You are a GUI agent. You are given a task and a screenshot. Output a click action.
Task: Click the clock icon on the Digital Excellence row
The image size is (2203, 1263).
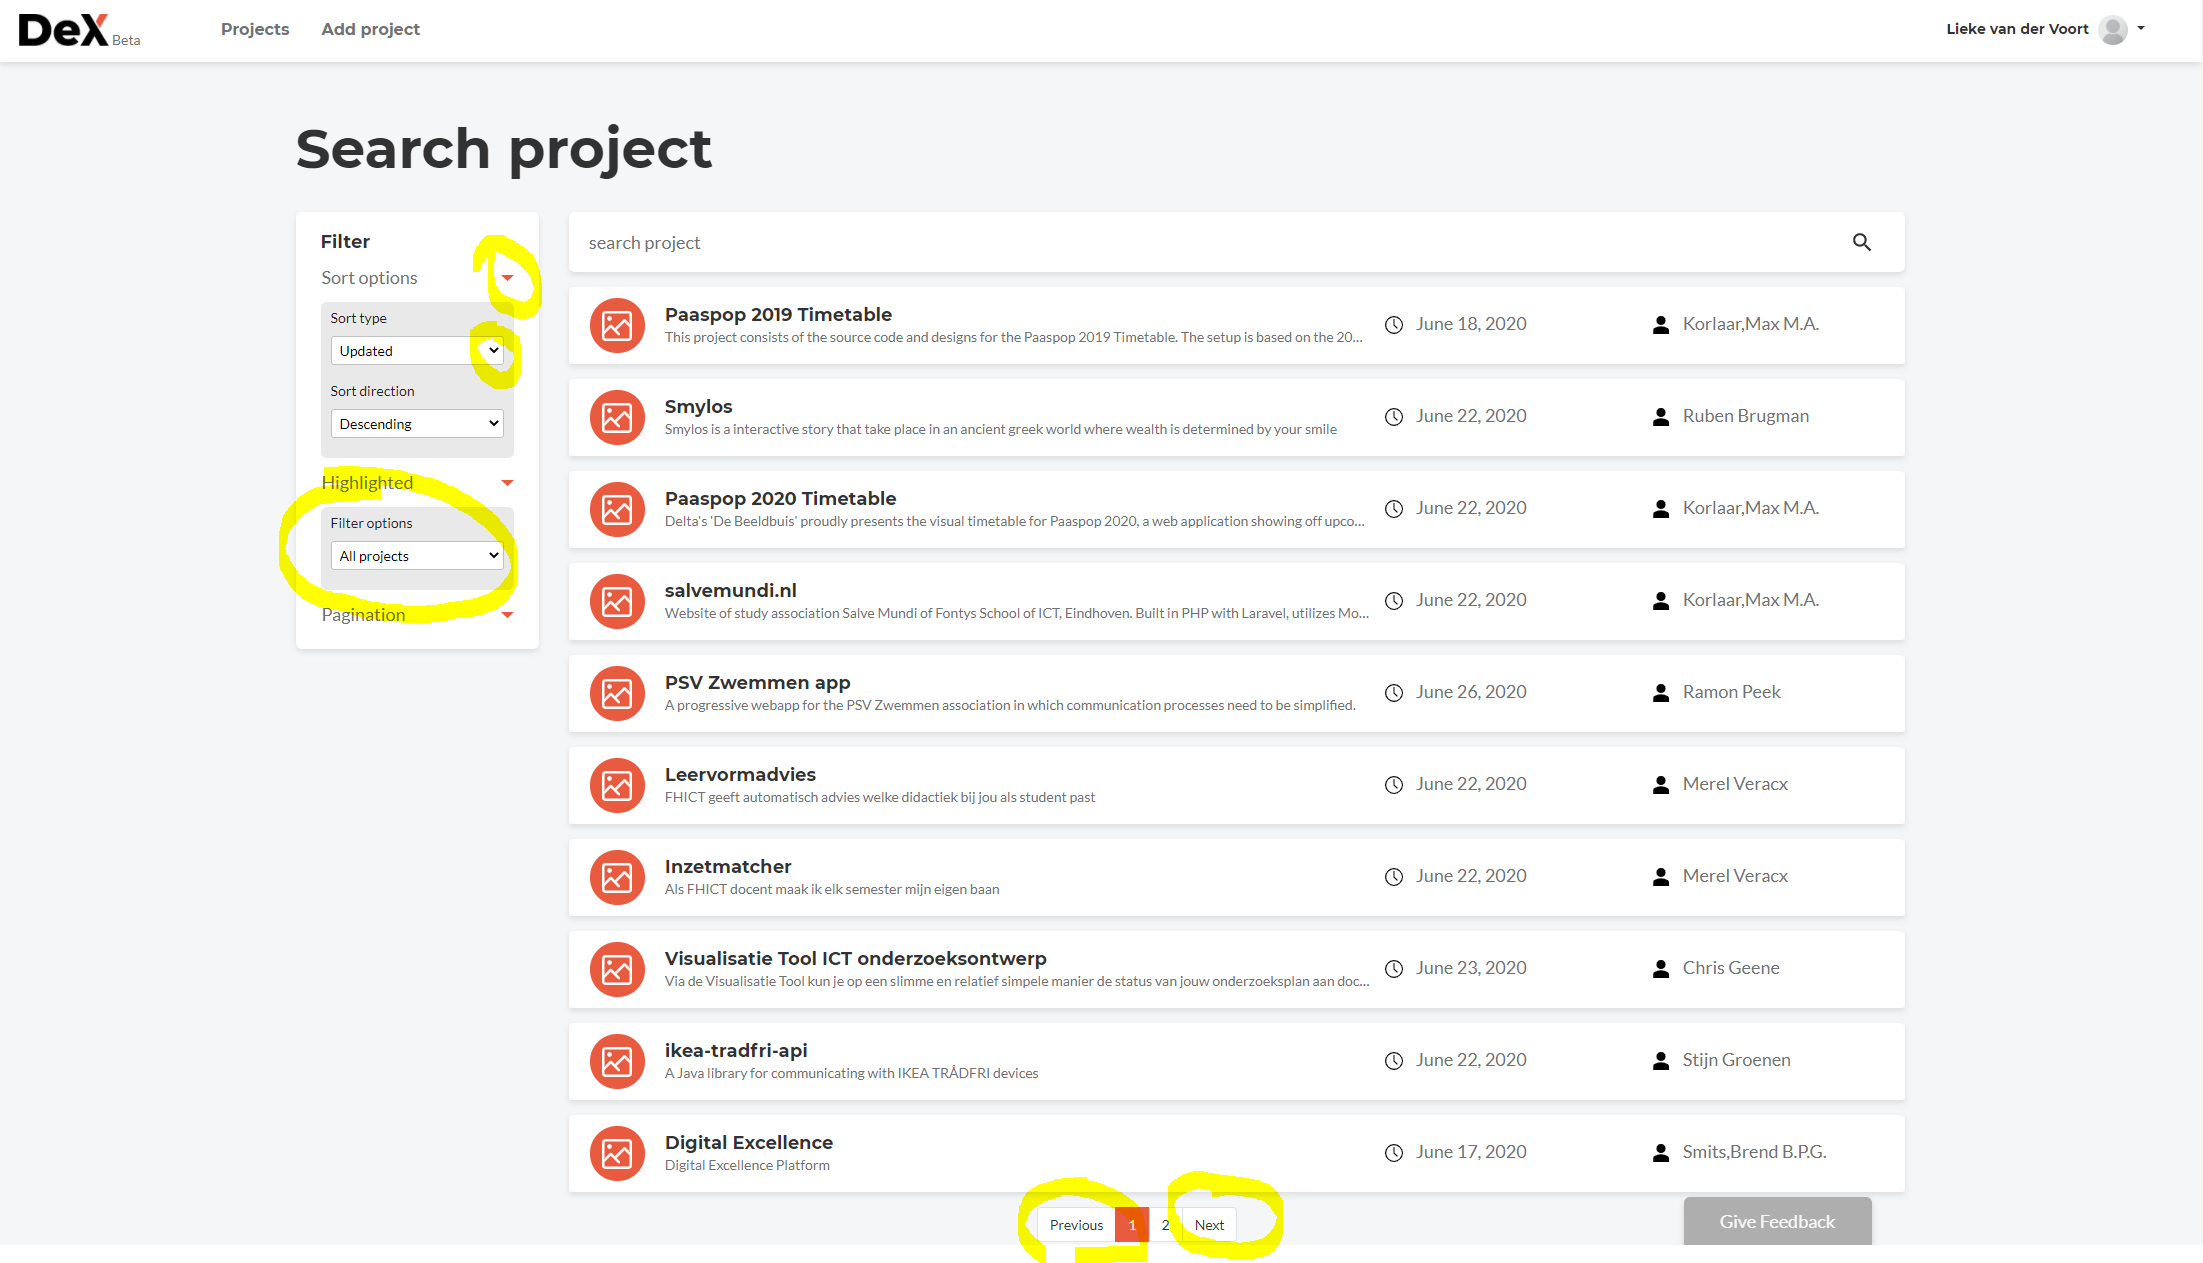point(1393,1152)
